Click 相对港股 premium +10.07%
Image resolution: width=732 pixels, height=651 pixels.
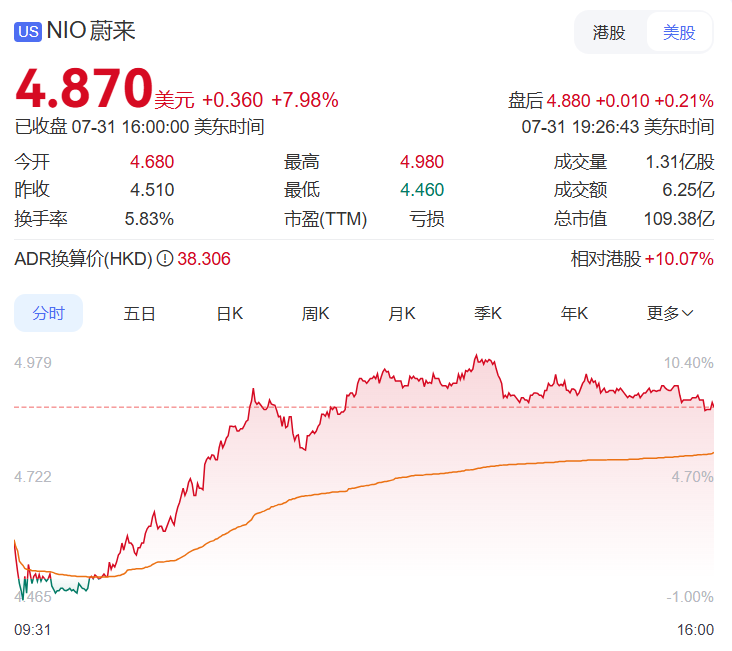(x=679, y=259)
